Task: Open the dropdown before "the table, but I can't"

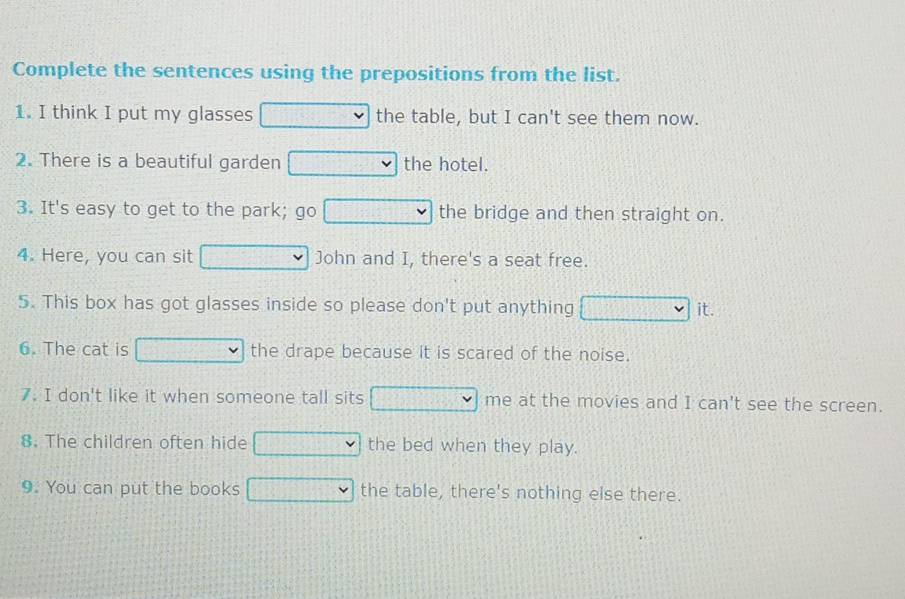Action: [315, 117]
